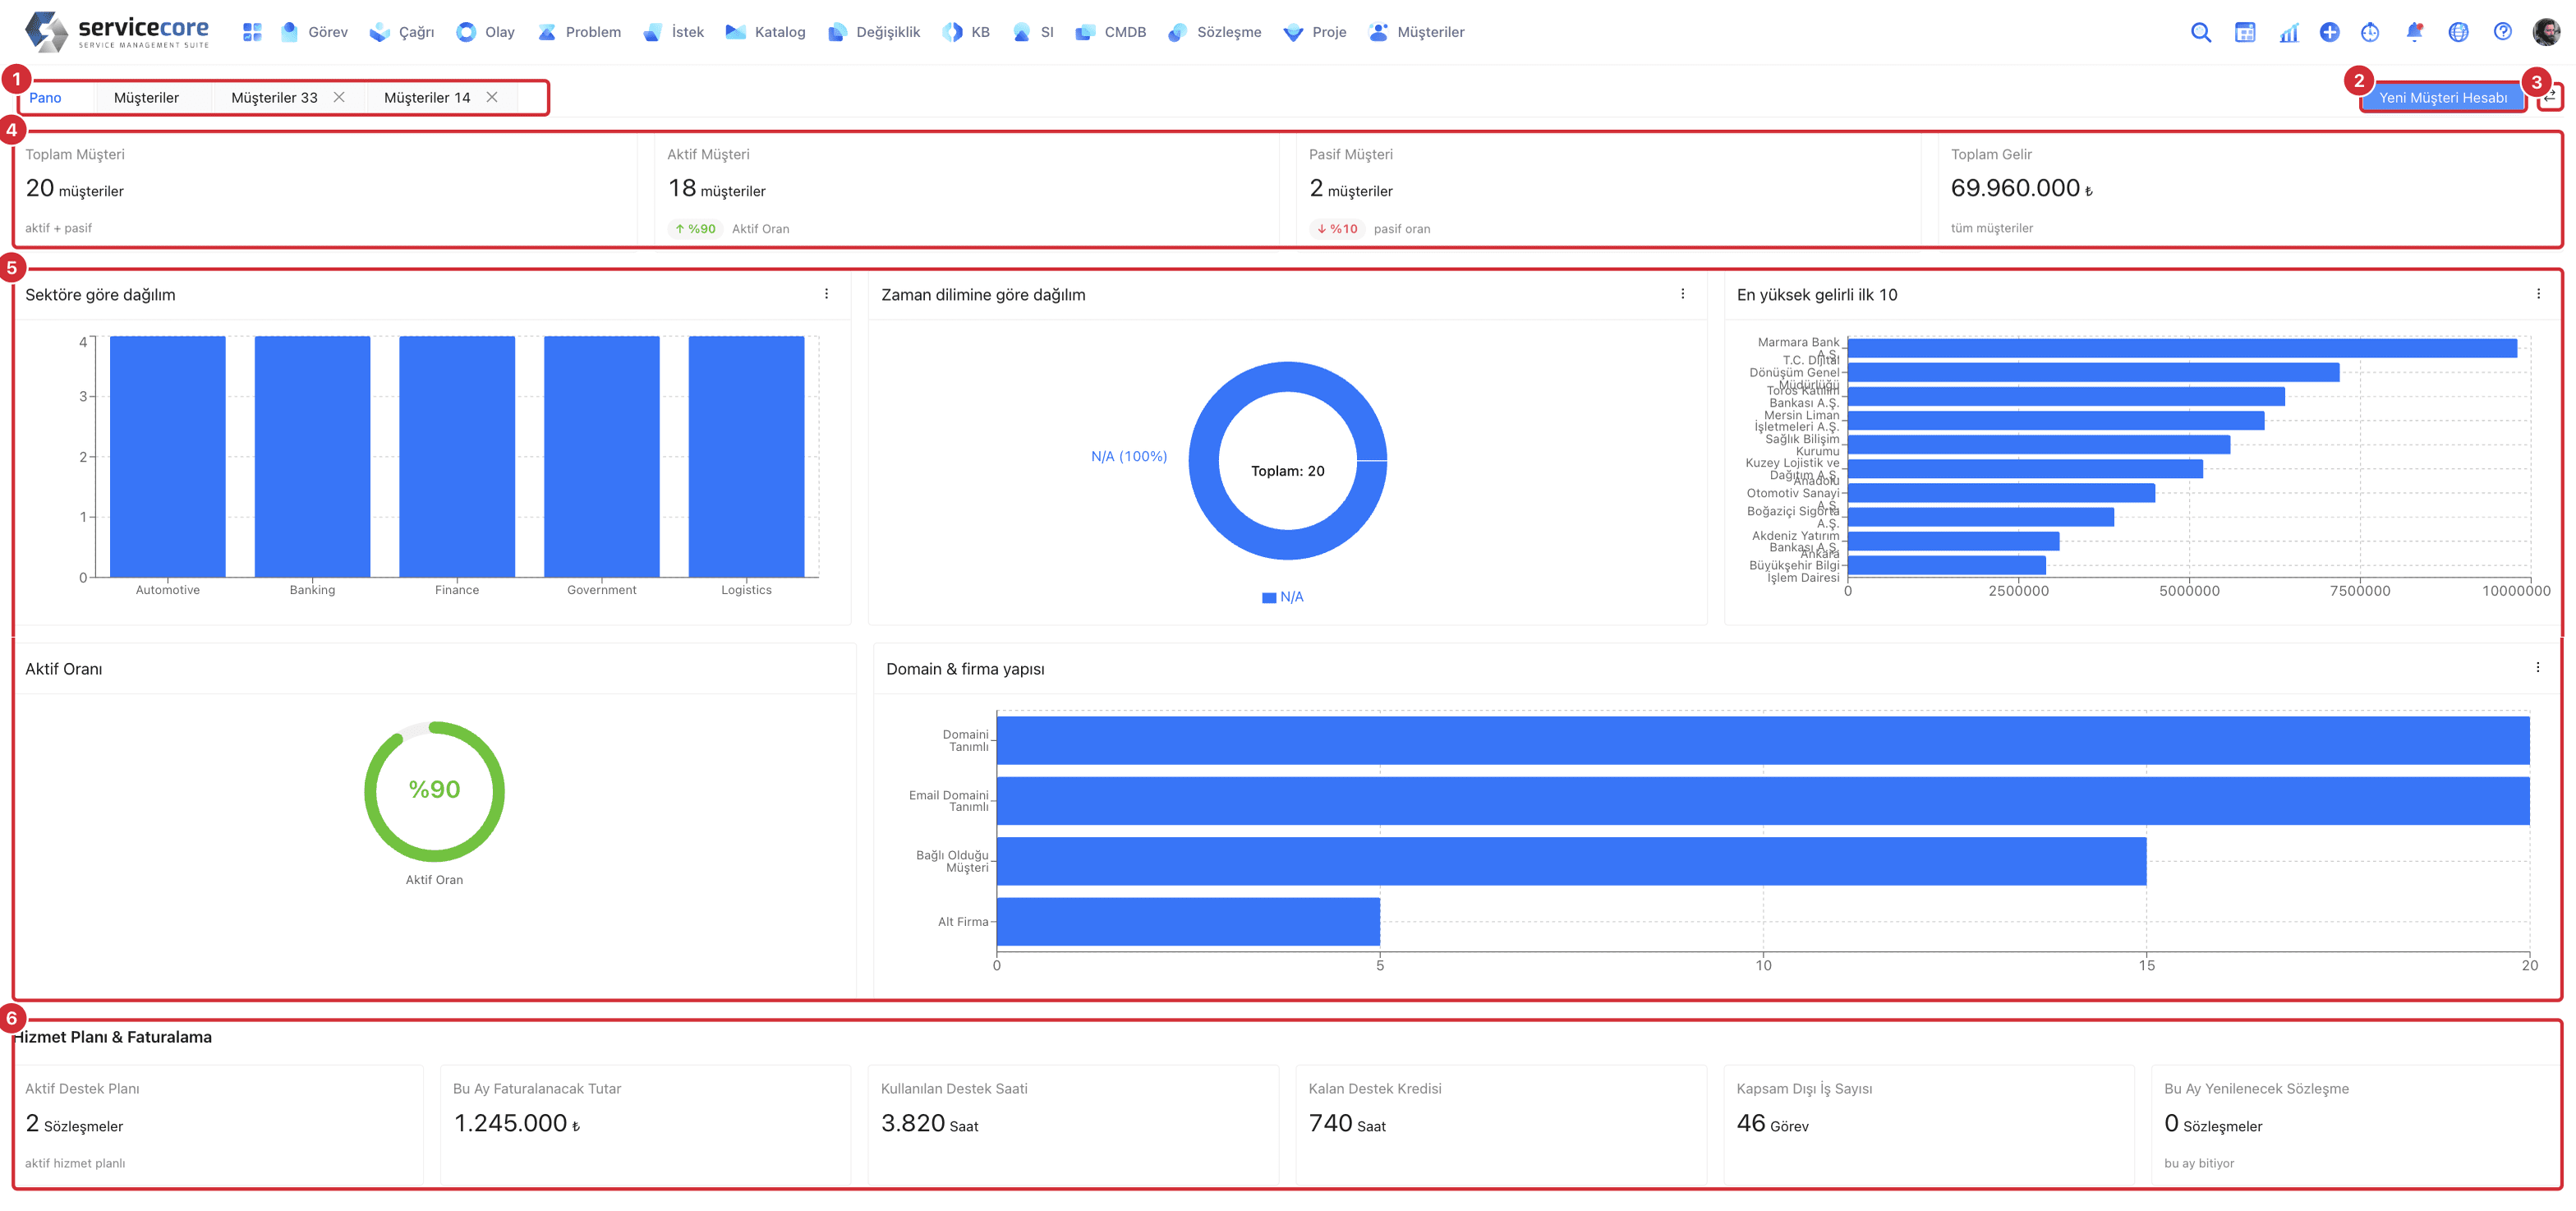Open the user profile avatar
The image size is (2576, 1211).
click(2546, 32)
